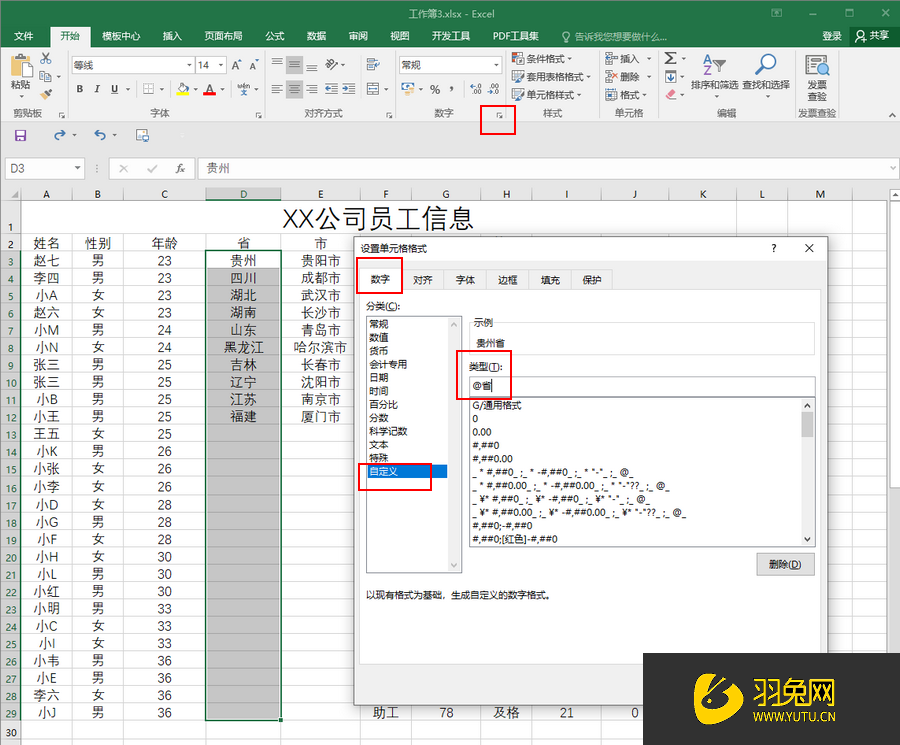
Task: Toggle italic formatting
Action: click(97, 89)
